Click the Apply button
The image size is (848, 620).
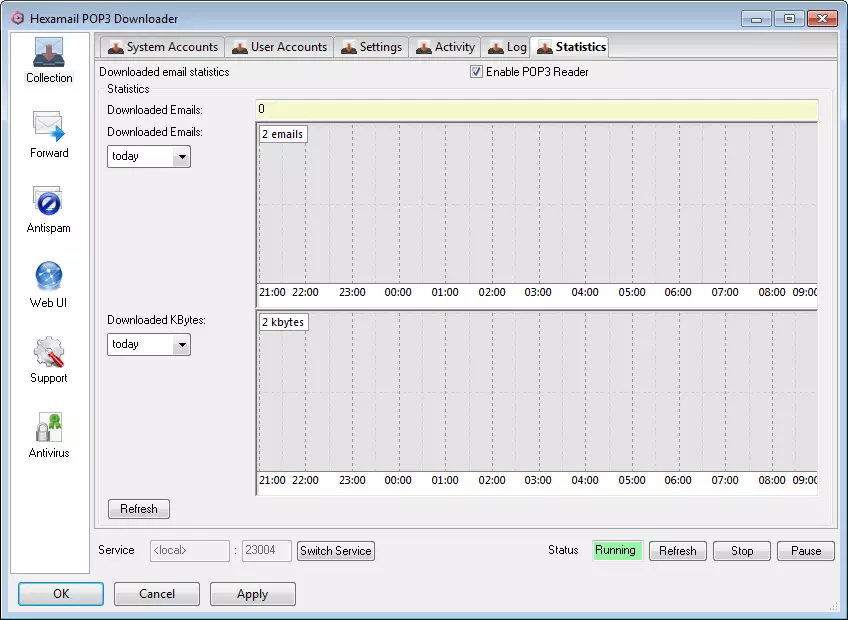click(x=252, y=594)
